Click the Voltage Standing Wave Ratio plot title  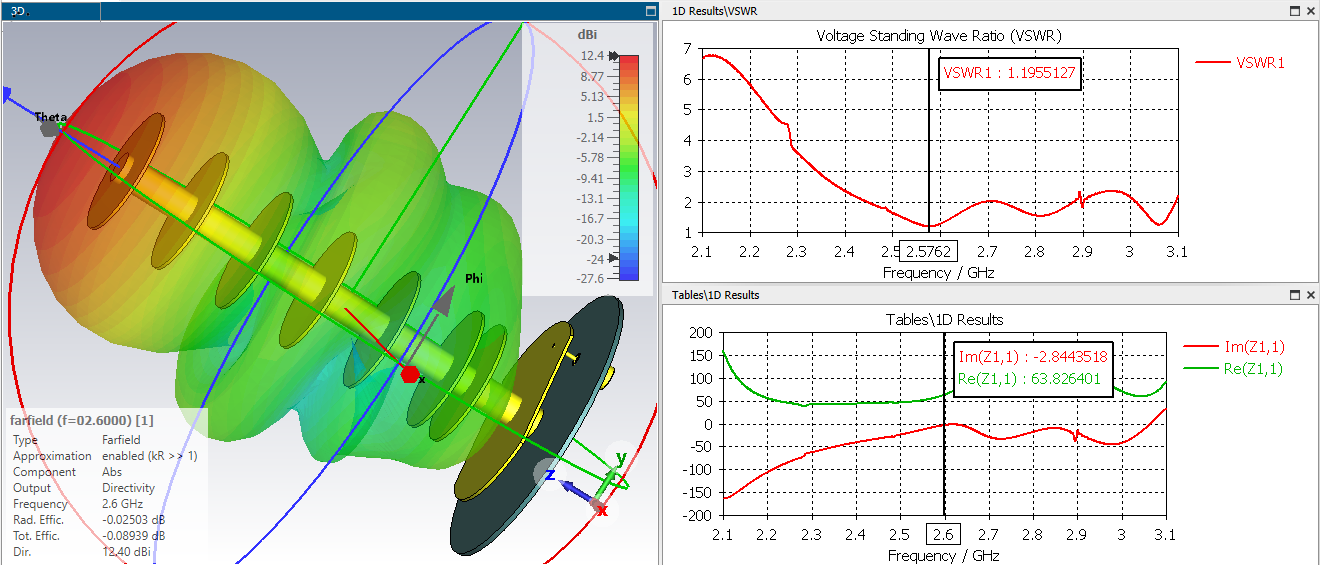point(939,35)
